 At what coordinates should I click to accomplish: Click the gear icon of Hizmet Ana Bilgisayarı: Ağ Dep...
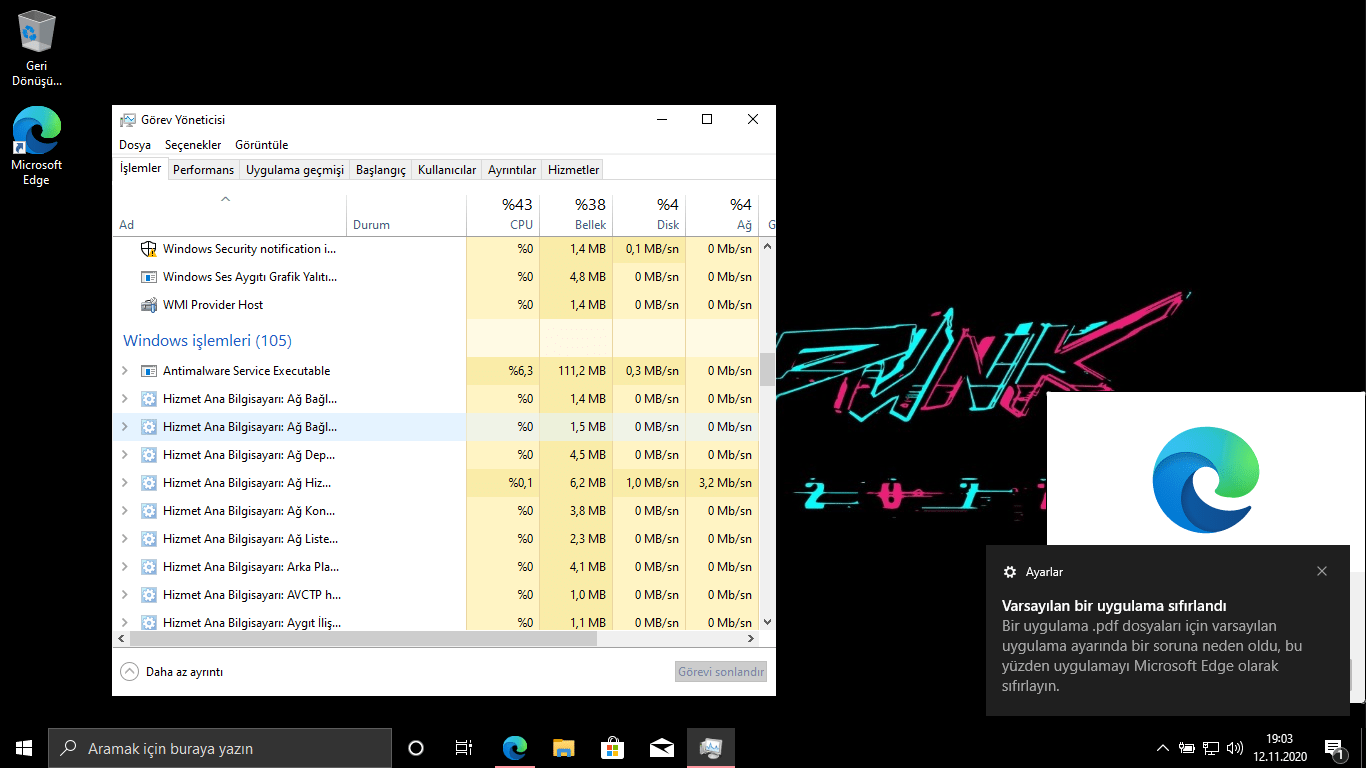(x=149, y=455)
